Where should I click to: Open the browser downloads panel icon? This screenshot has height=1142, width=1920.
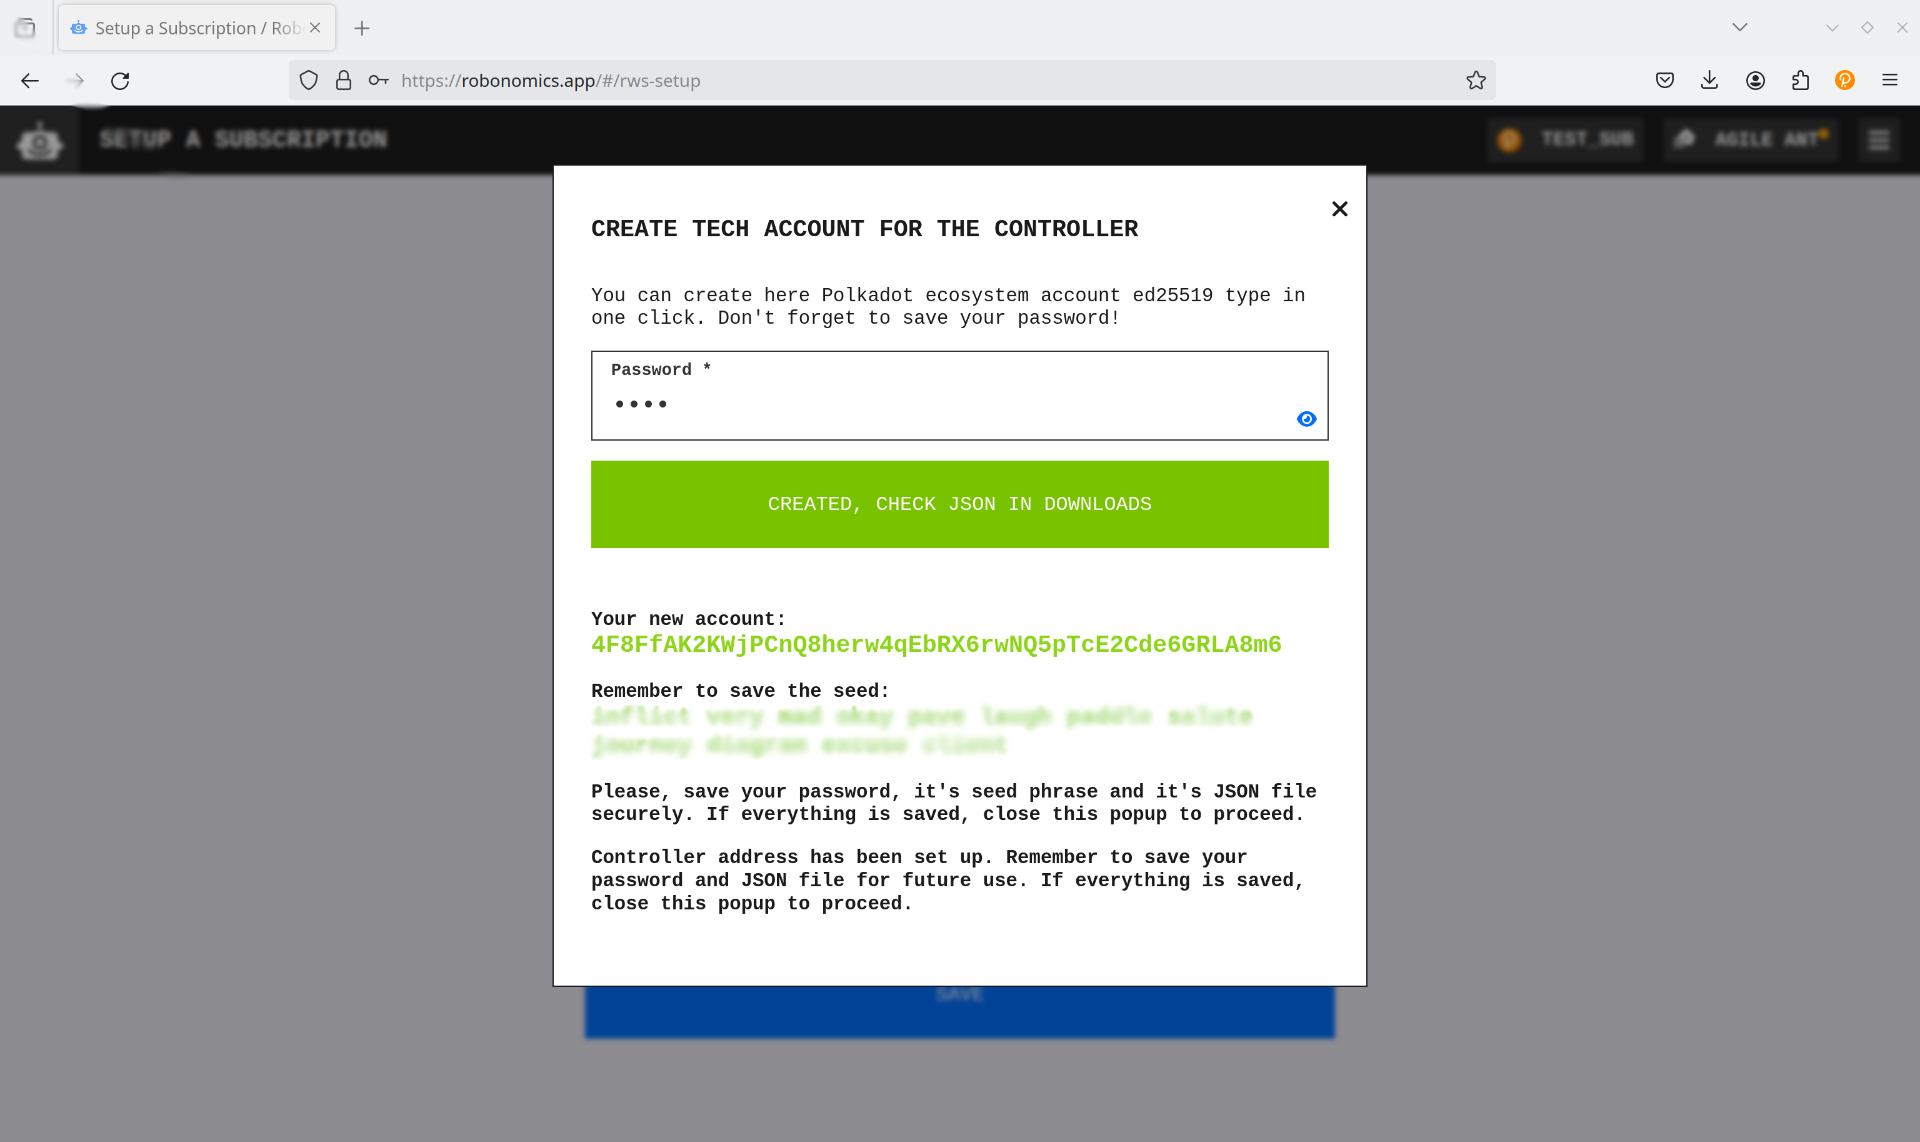[x=1709, y=80]
